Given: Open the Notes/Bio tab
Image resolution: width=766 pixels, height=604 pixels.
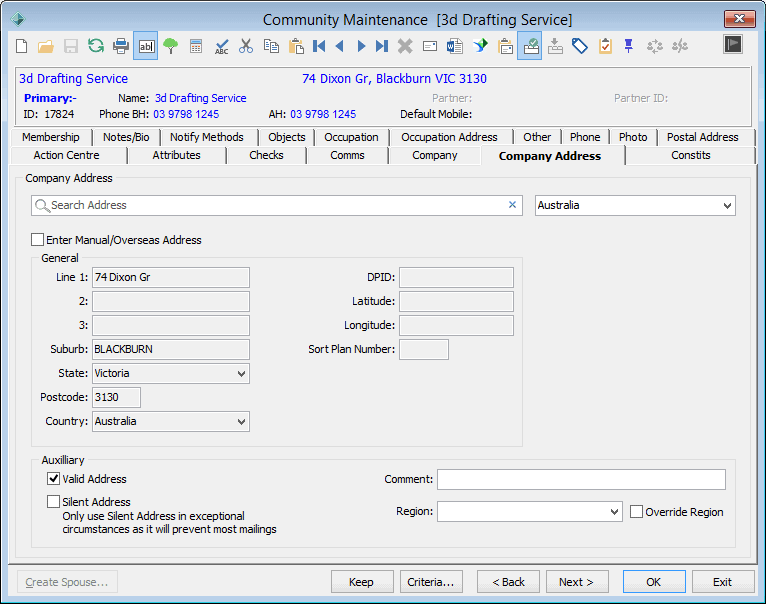Looking at the screenshot, I should tap(126, 137).
